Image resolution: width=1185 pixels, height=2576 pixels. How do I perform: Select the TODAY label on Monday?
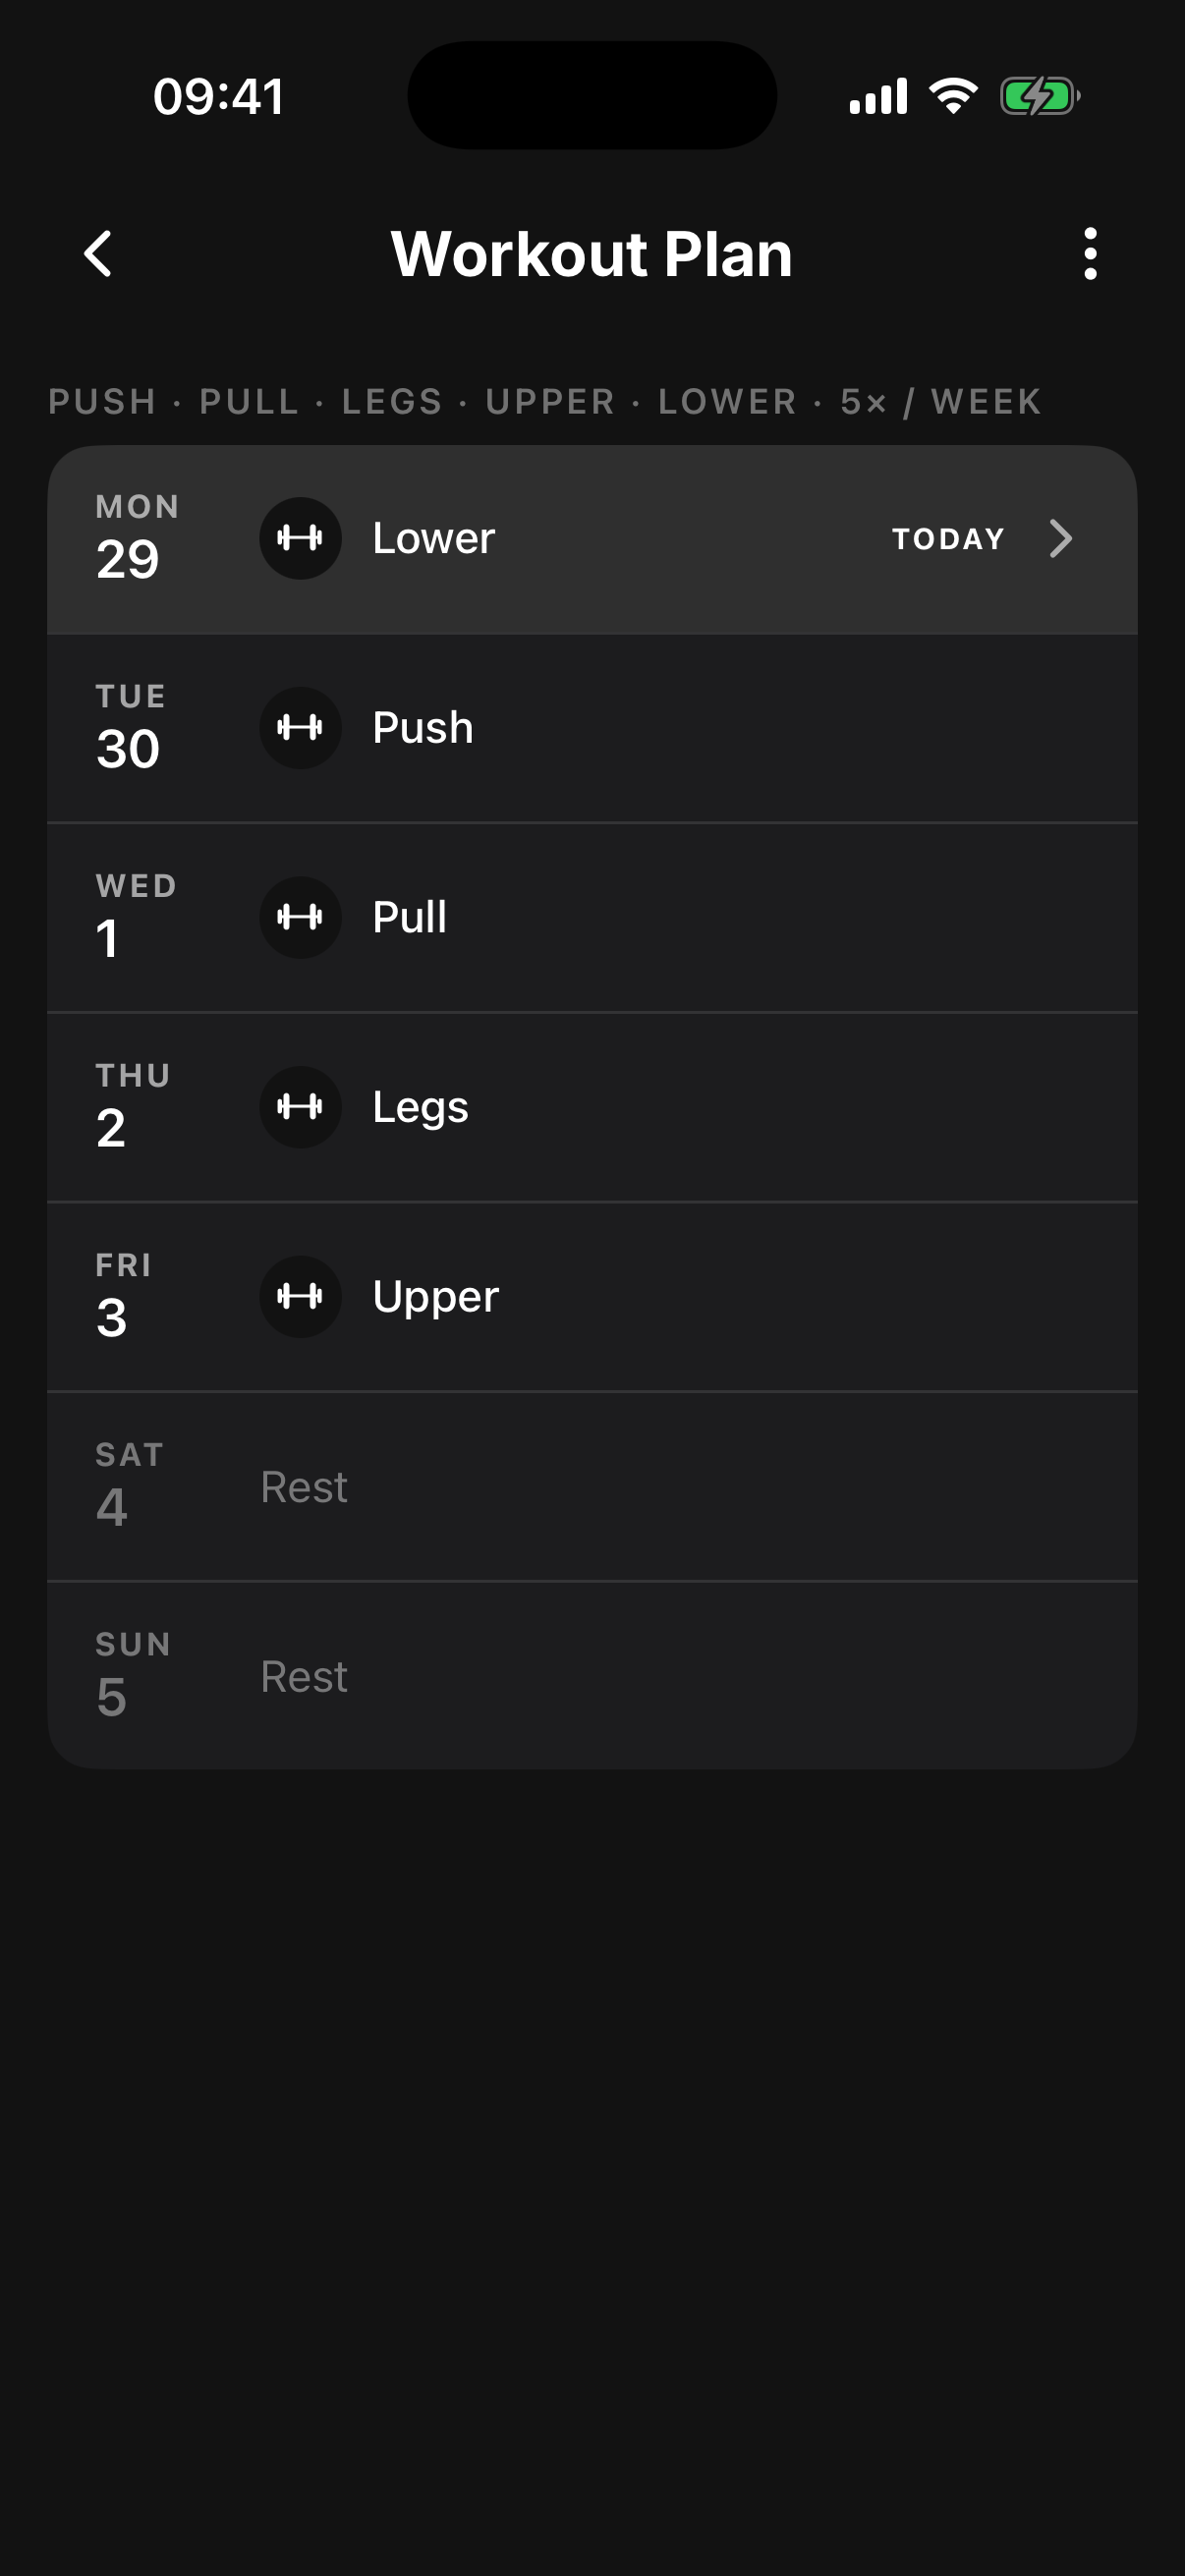tap(948, 539)
